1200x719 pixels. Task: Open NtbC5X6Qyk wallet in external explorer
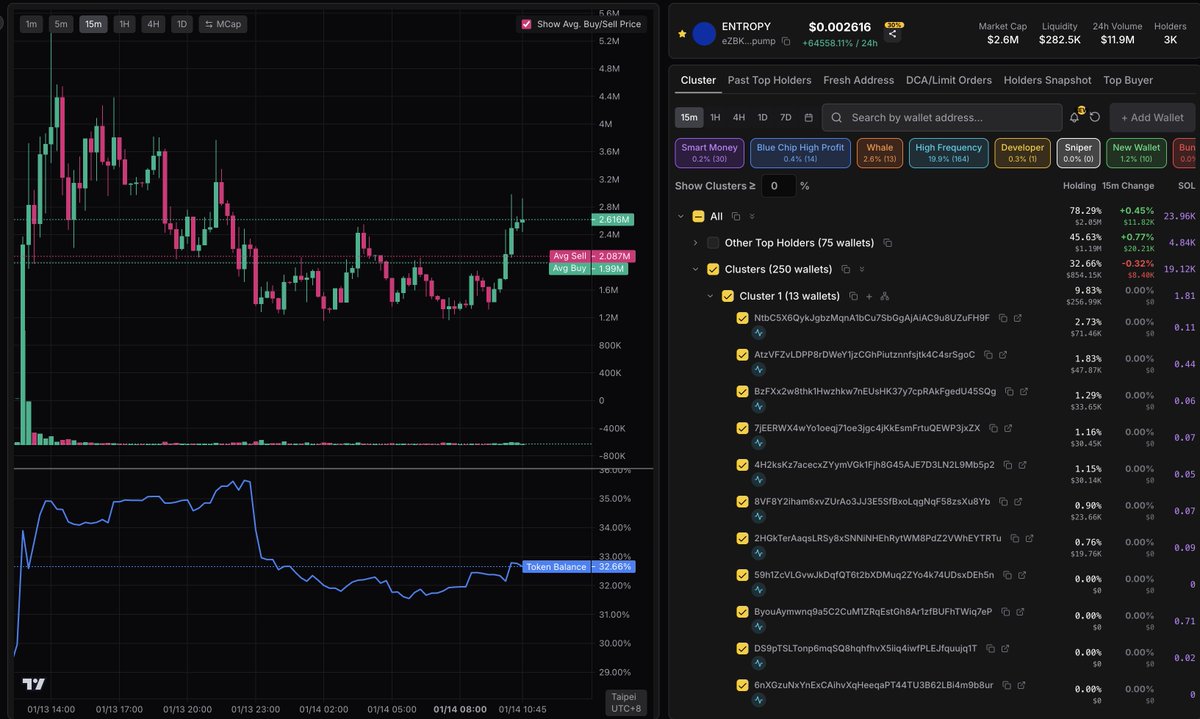[x=1017, y=318]
